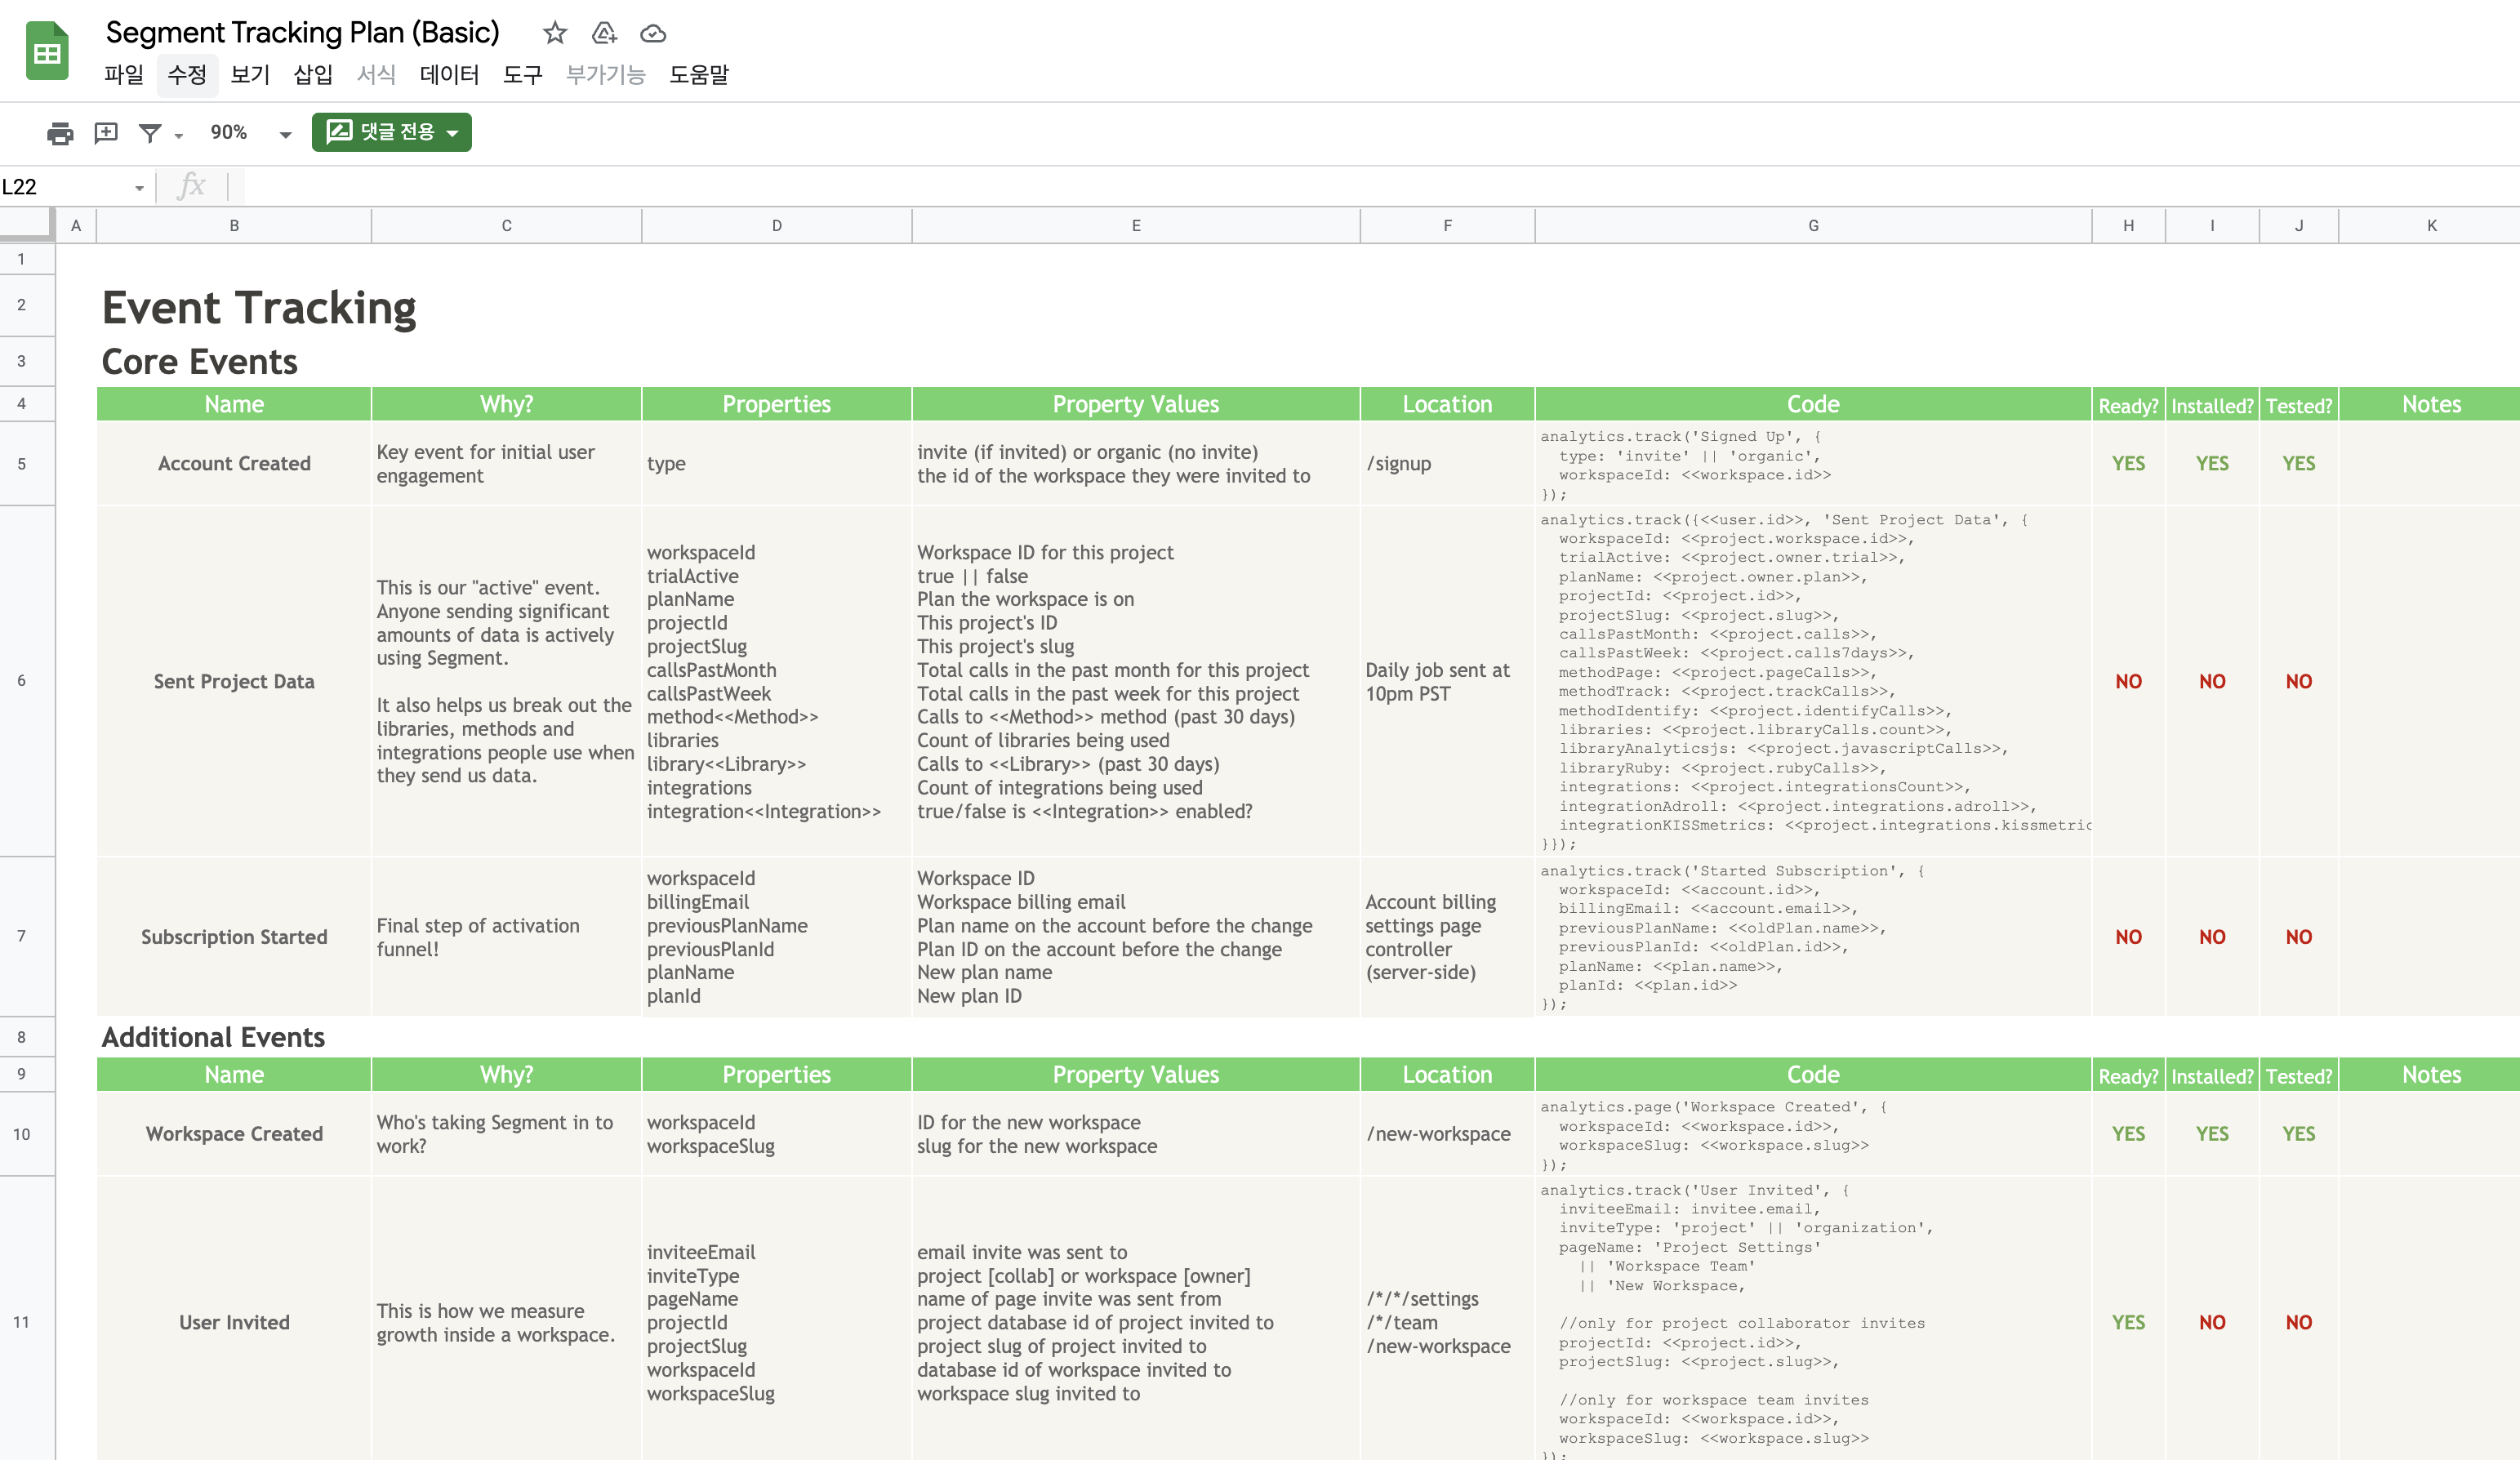Click the insert comment icon
Screen dimensions: 2520x1460
coord(106,132)
